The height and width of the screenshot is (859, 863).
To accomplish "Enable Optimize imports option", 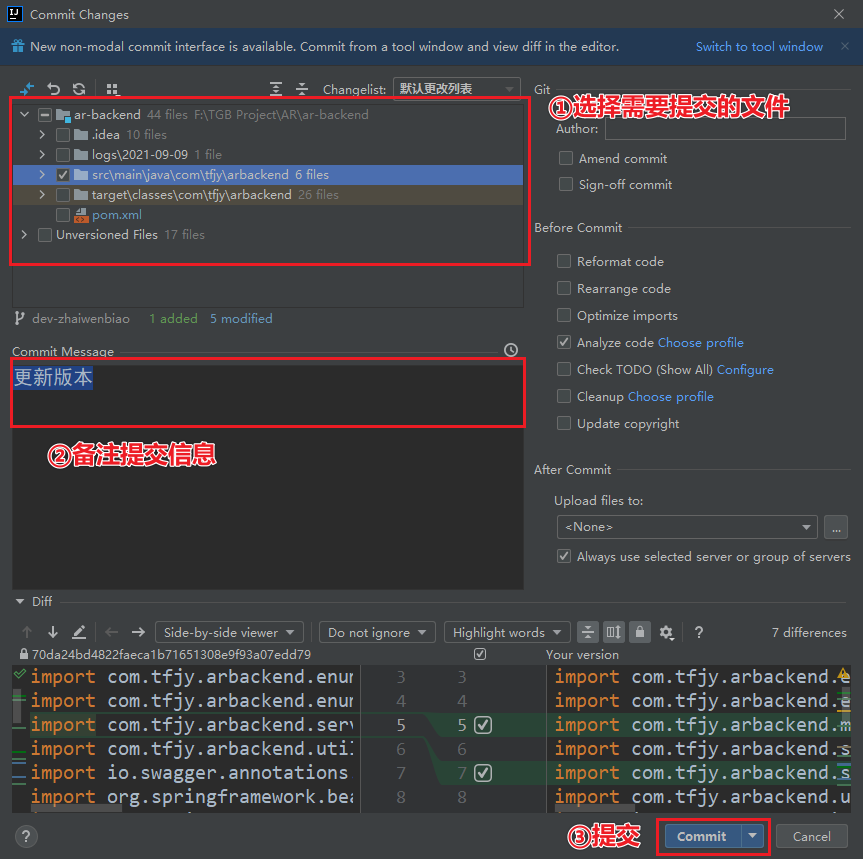I will point(564,315).
